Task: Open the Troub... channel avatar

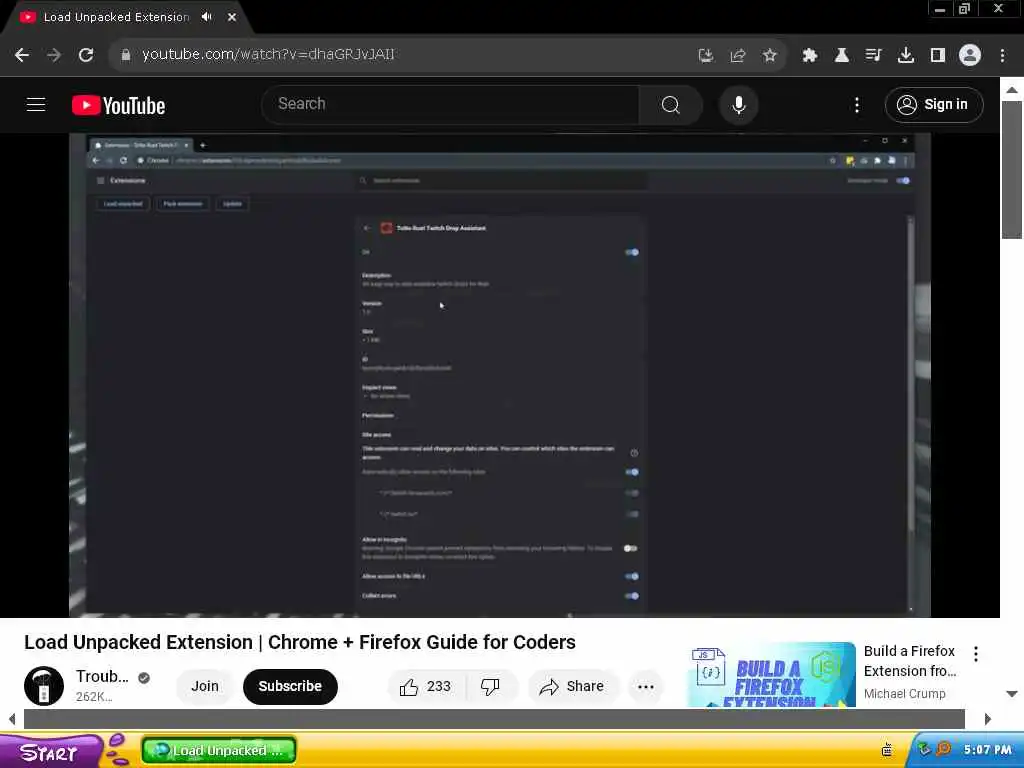Action: pyautogui.click(x=44, y=686)
